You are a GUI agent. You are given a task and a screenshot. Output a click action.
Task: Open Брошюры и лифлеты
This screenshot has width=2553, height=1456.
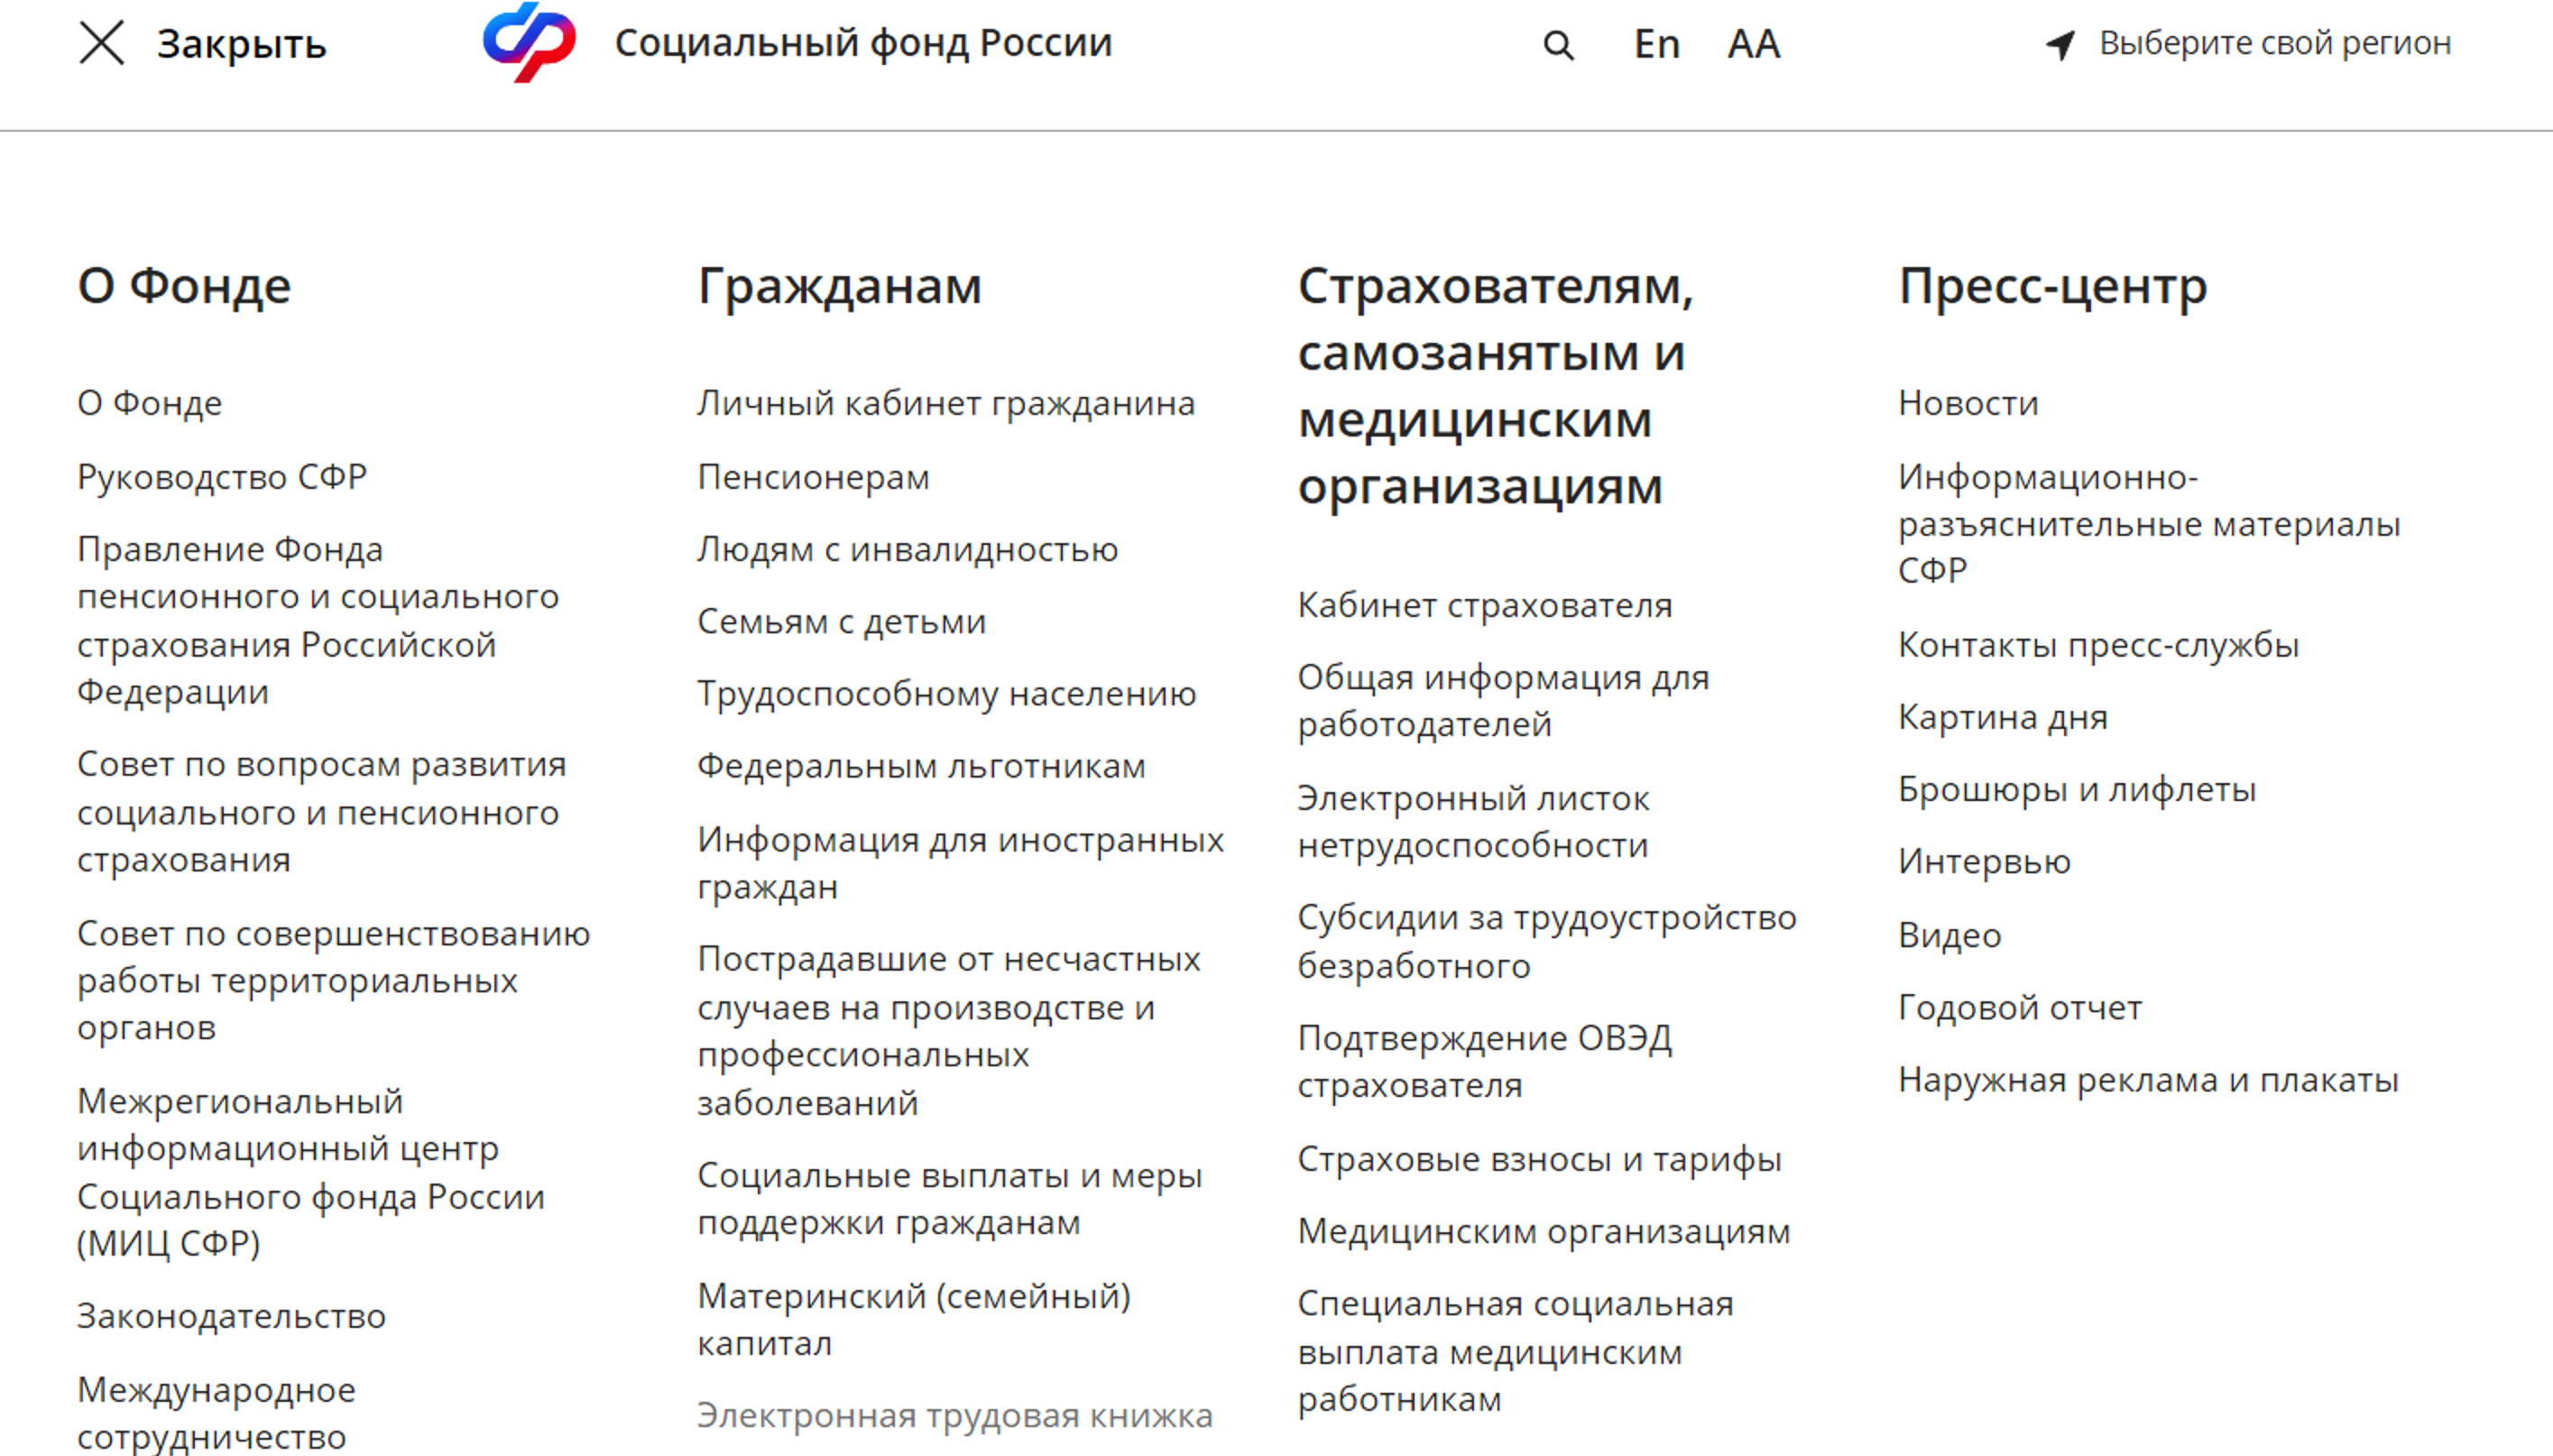(2077, 790)
